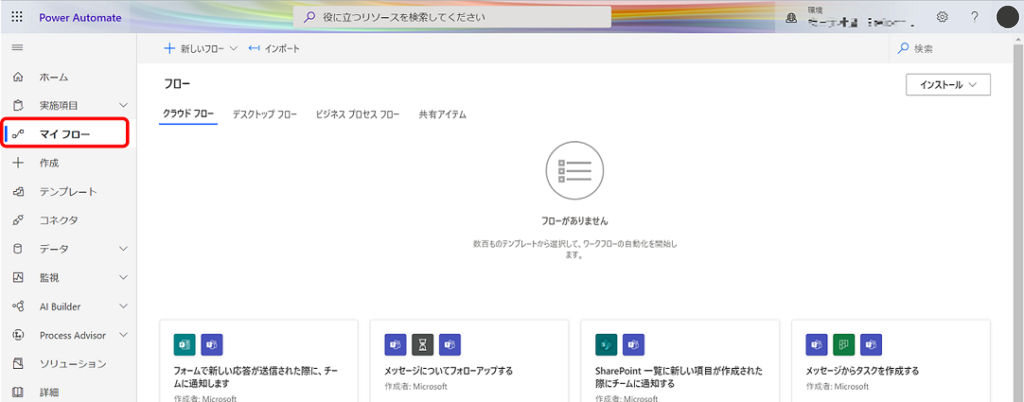This screenshot has height=402, width=1024.
Task: Switch to the ビジネス プロセス フロー tab
Action: pos(357,114)
